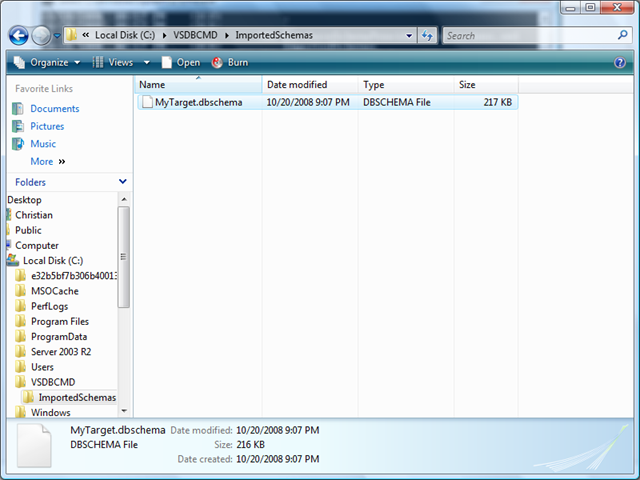
Task: Click Burn in the toolbar
Action: (x=230, y=62)
